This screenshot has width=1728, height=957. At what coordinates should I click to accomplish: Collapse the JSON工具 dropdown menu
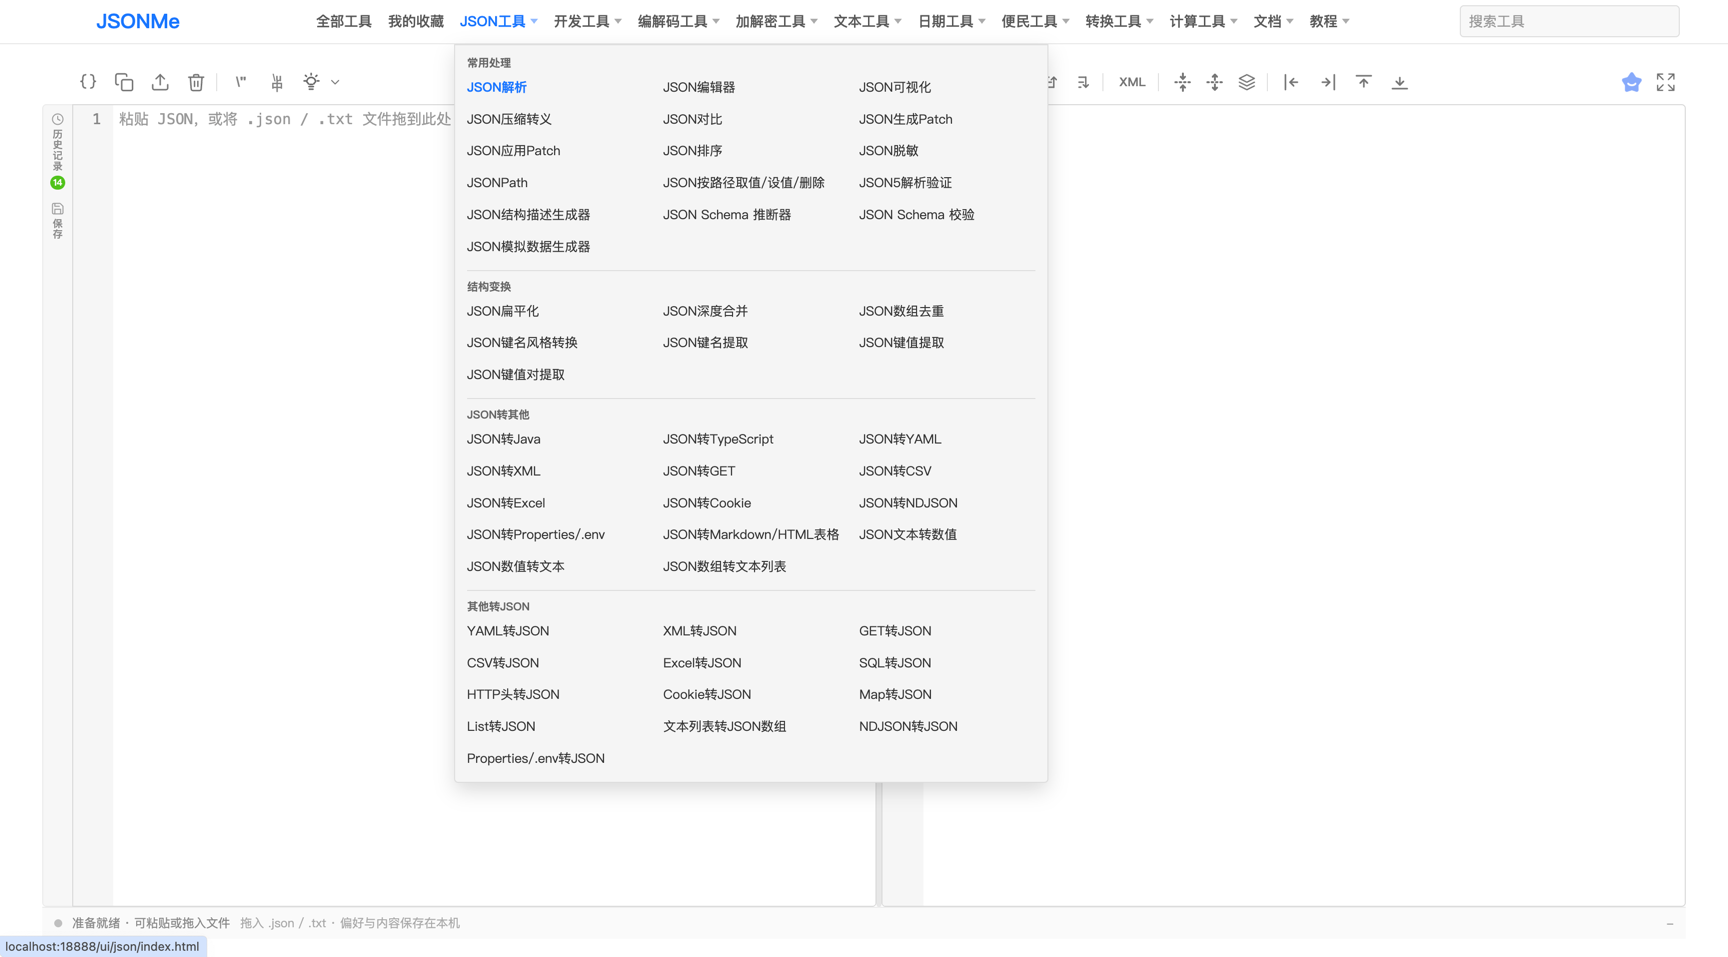[499, 21]
